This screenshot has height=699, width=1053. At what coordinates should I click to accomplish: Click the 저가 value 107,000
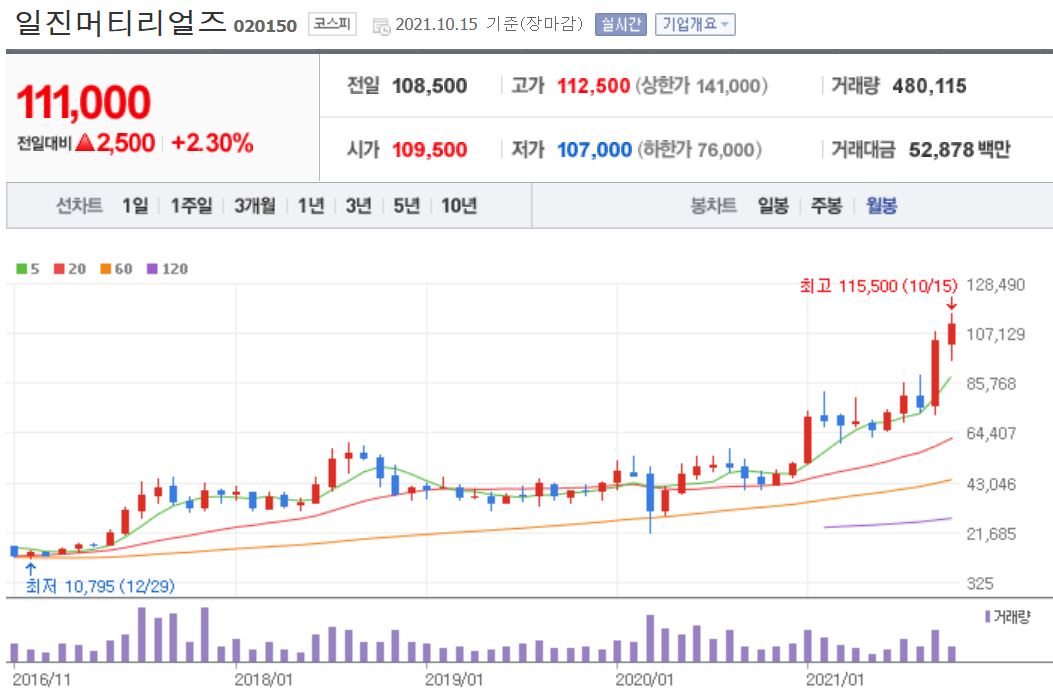(594, 149)
